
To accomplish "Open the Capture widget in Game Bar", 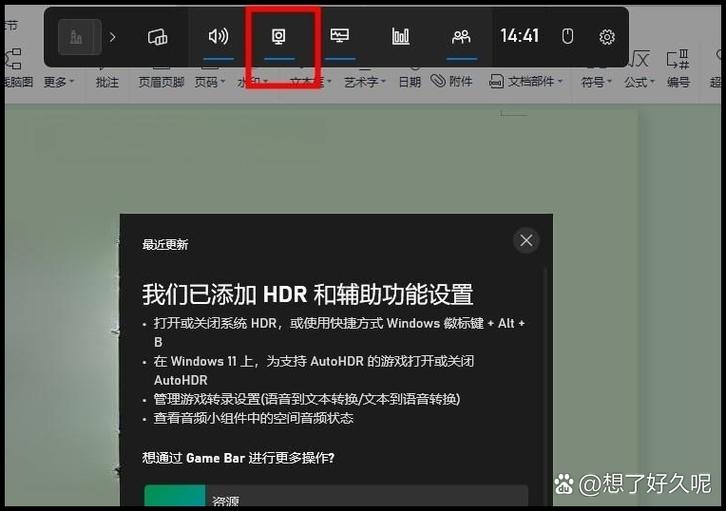I will (x=279, y=37).
